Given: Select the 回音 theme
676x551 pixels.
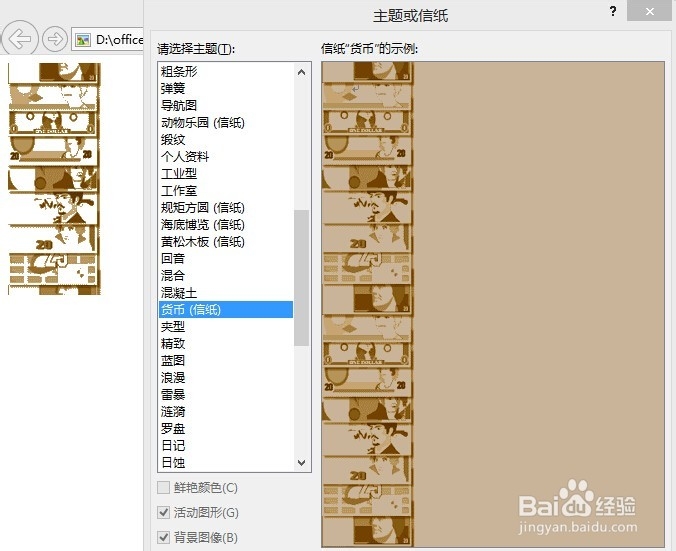Looking at the screenshot, I should tap(226, 259).
